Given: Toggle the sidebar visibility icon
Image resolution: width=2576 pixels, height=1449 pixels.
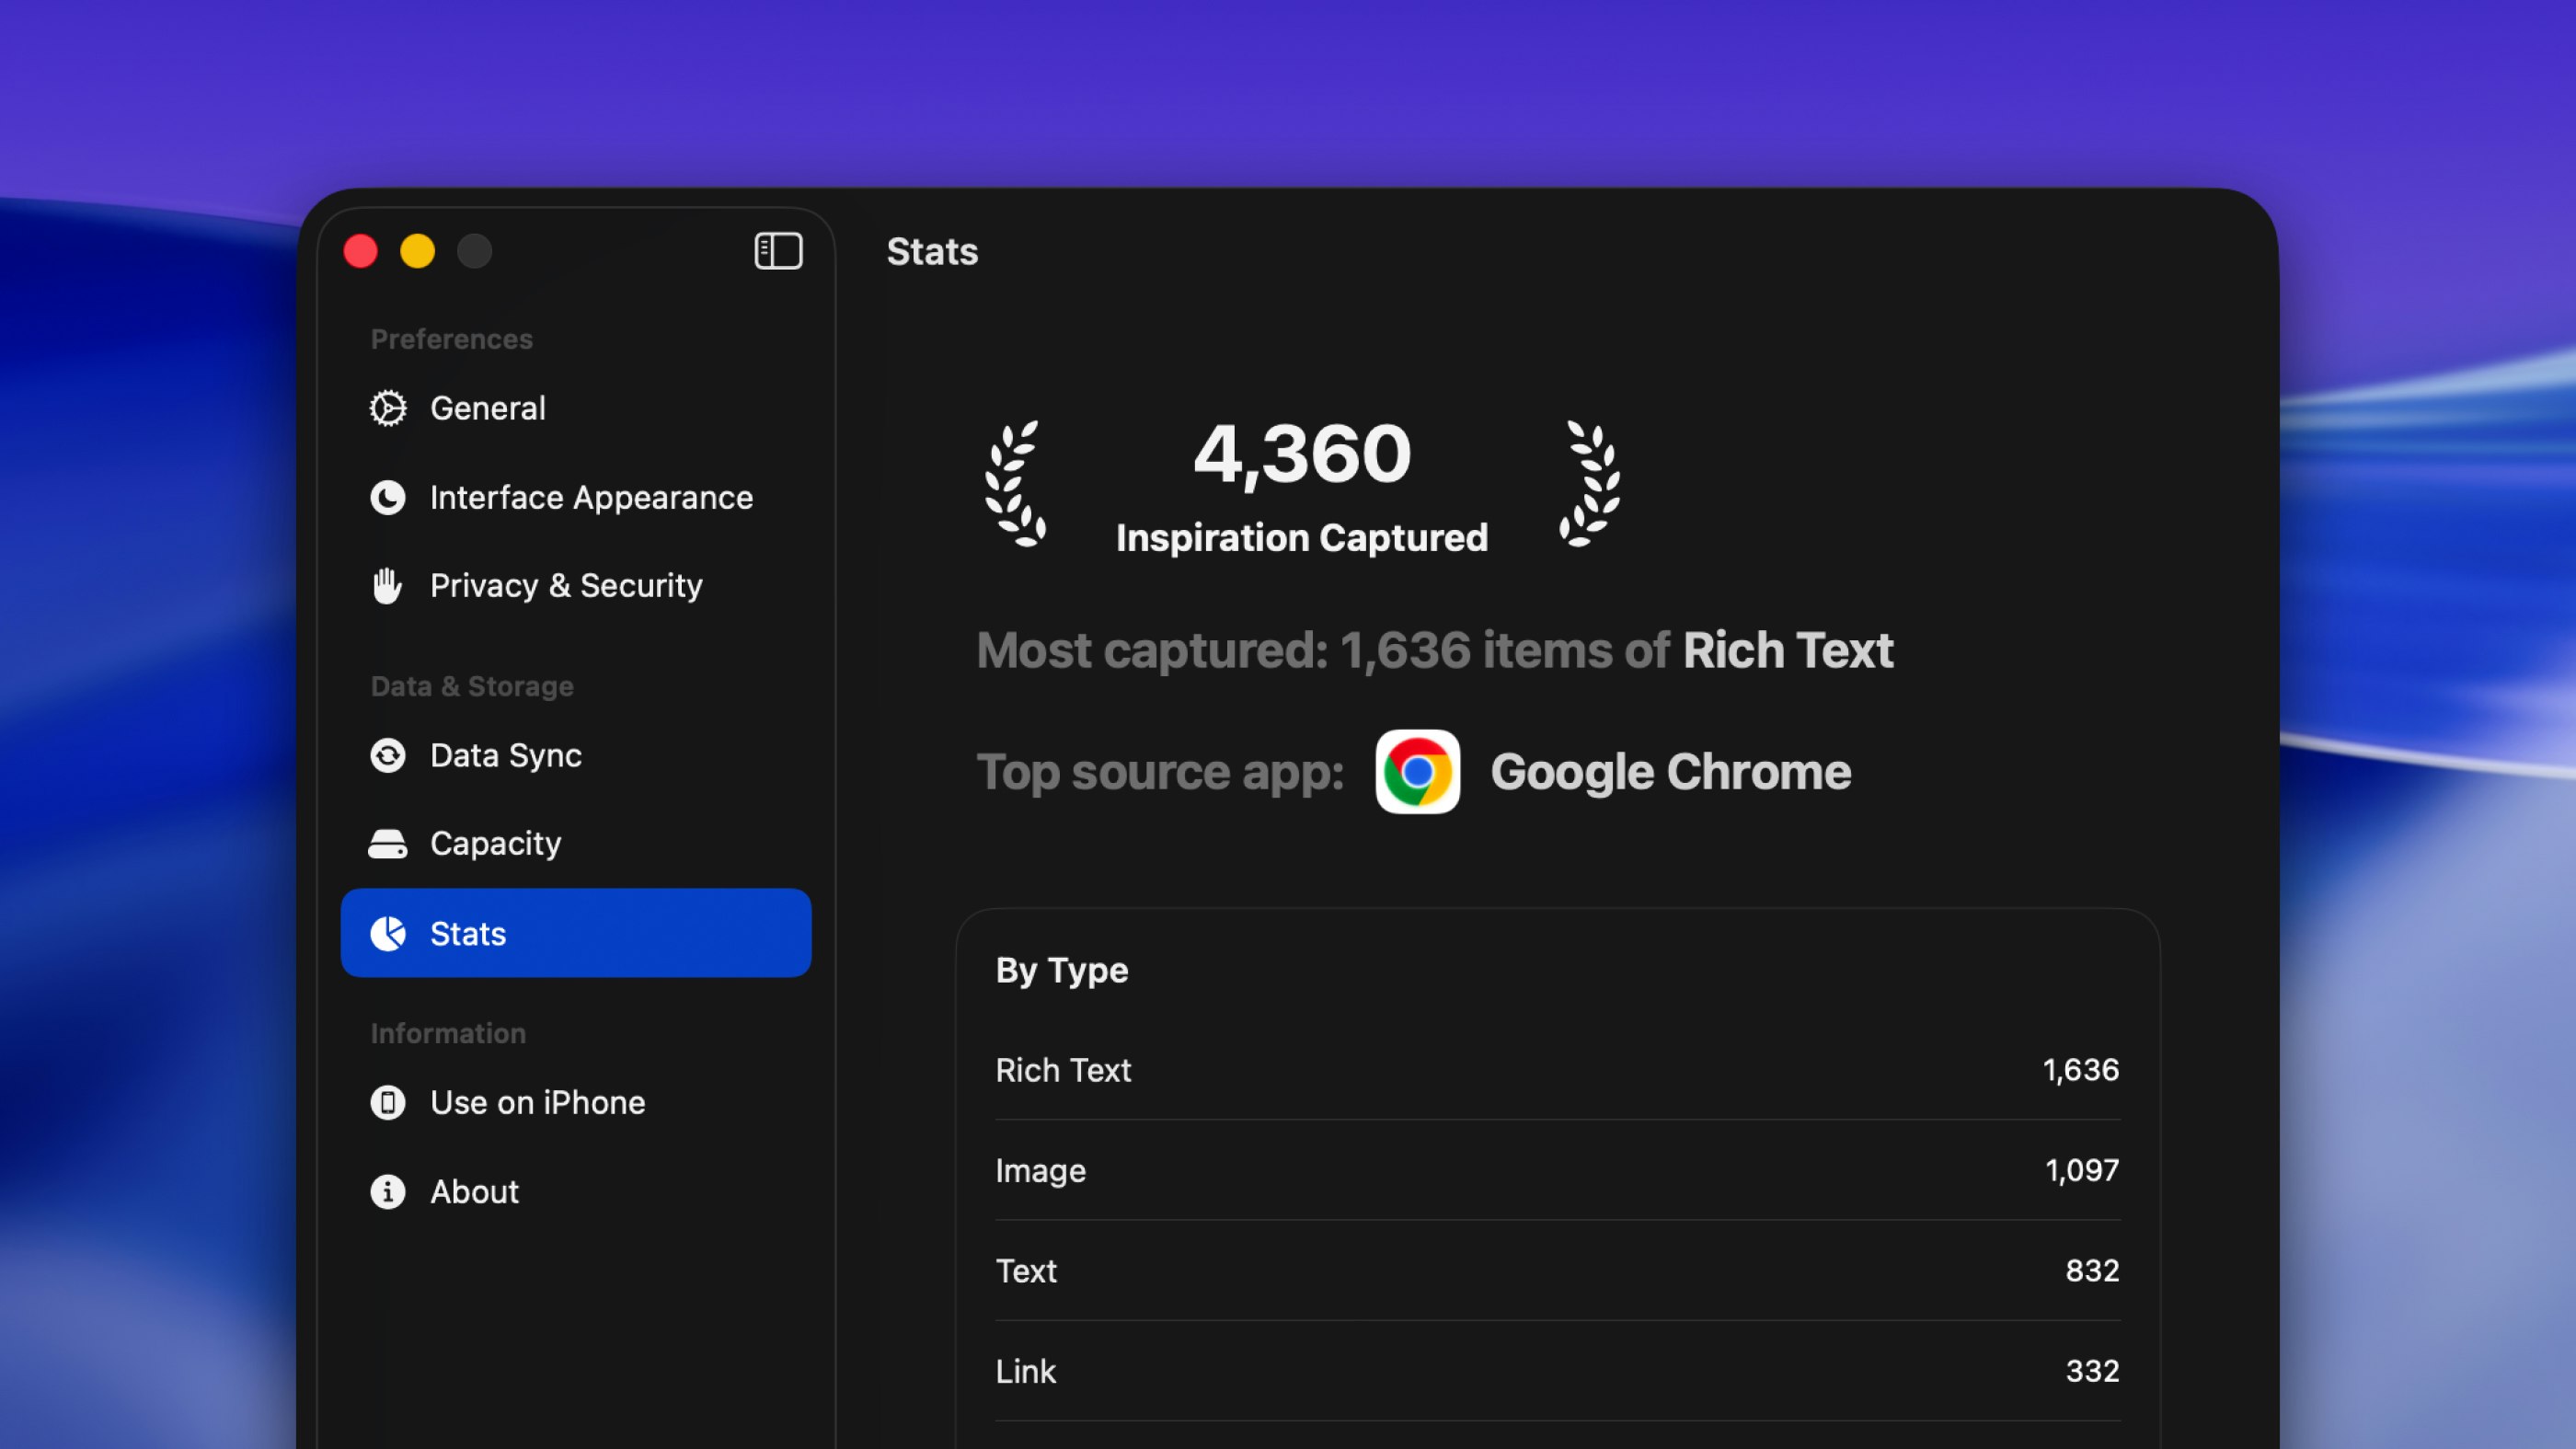Looking at the screenshot, I should 778,251.
